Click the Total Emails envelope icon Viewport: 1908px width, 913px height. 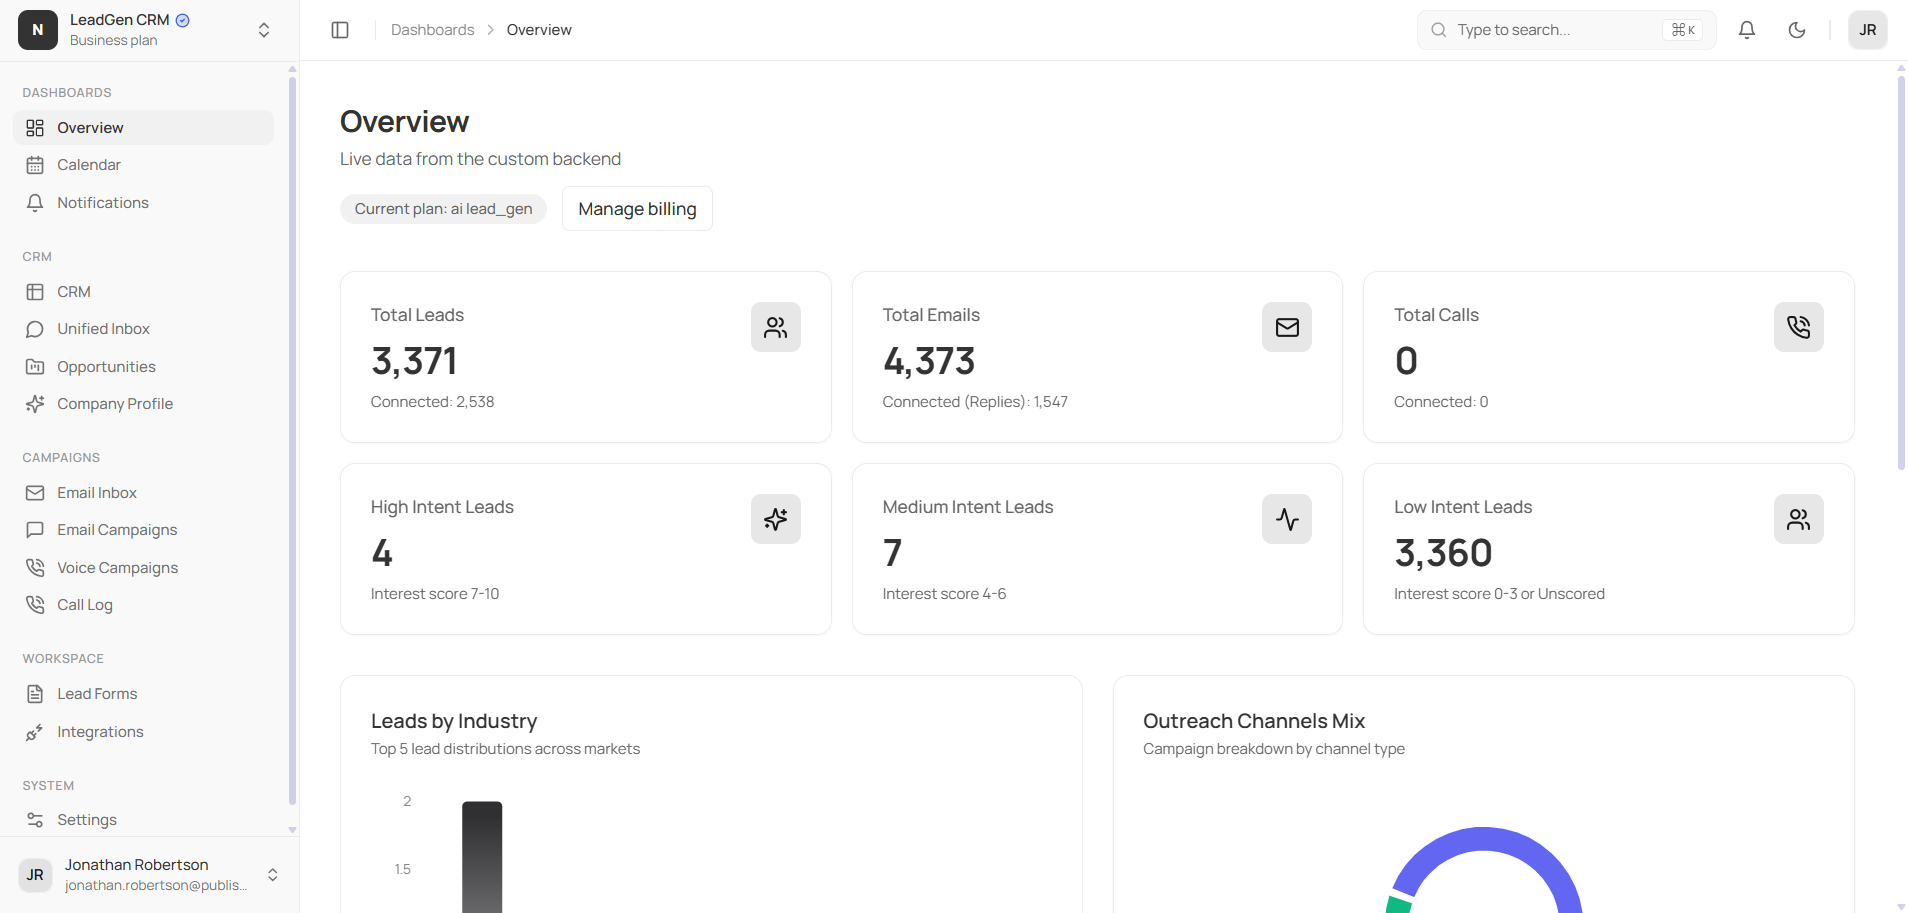point(1287,327)
